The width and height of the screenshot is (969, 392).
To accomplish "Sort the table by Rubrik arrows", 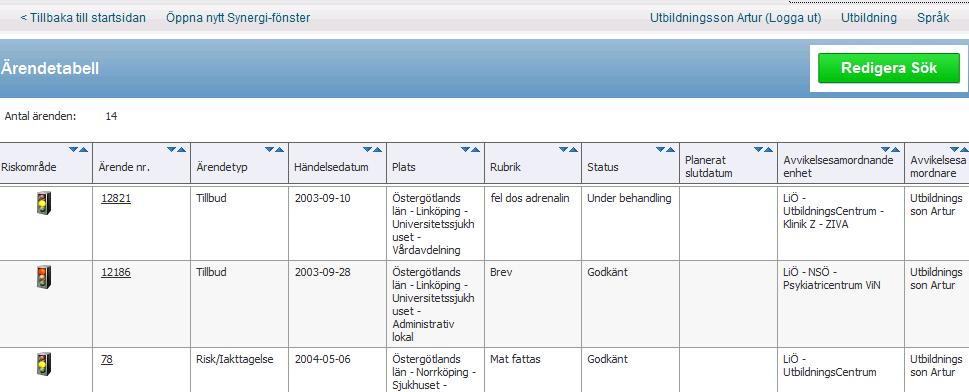I will click(x=569, y=149).
